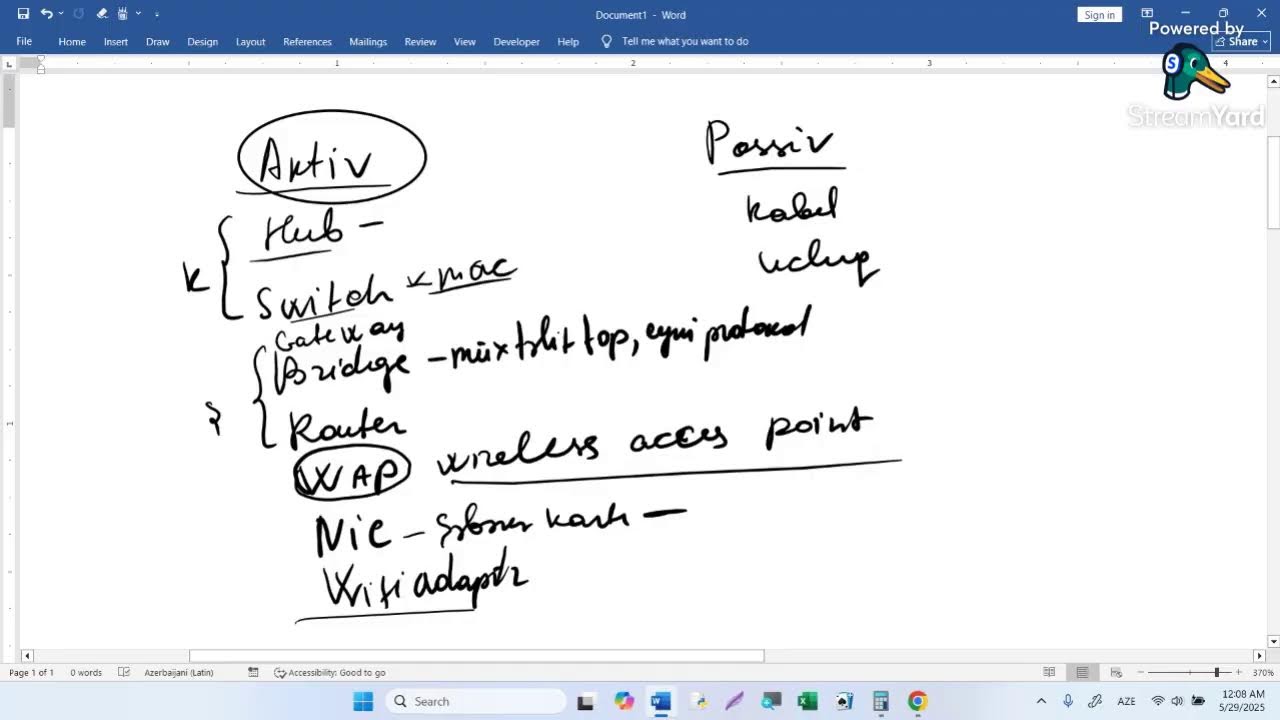1280x720 pixels.
Task: Switch to the Review tab
Action: coord(420,42)
